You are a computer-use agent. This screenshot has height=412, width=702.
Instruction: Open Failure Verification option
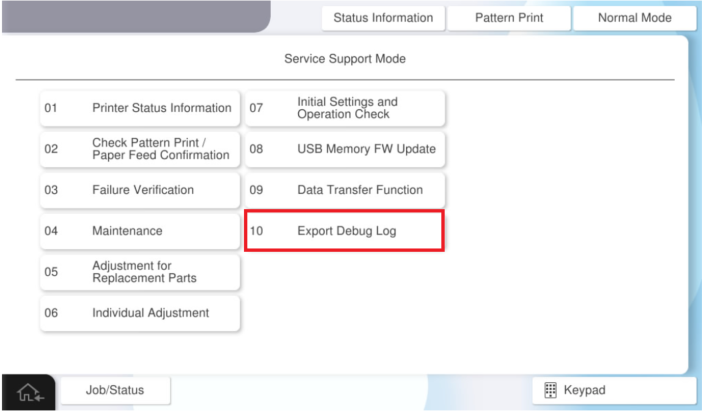(x=141, y=190)
